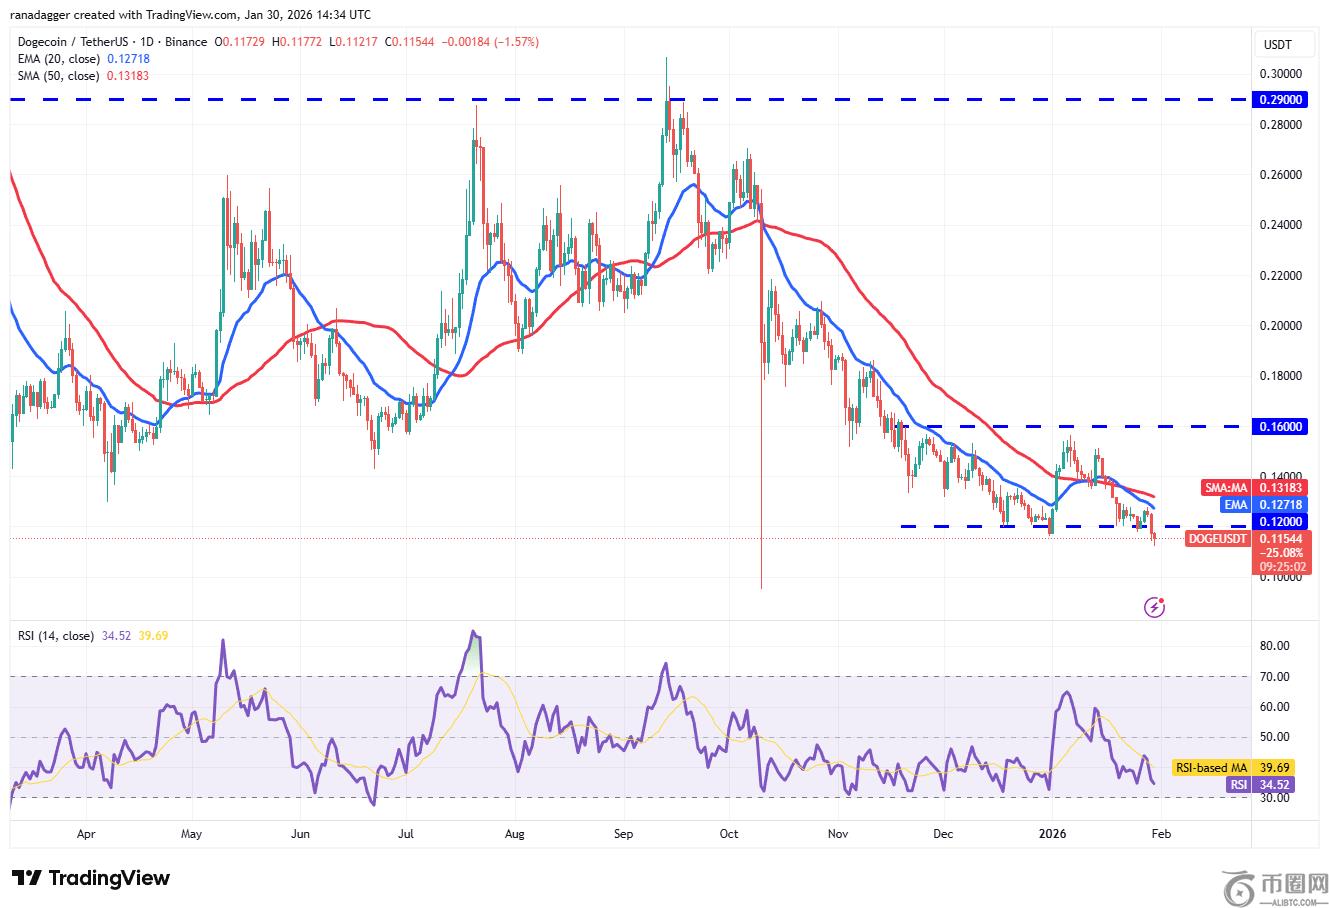The height and width of the screenshot is (908, 1329).
Task: Click the 2026 label on the time axis
Action: click(1052, 833)
